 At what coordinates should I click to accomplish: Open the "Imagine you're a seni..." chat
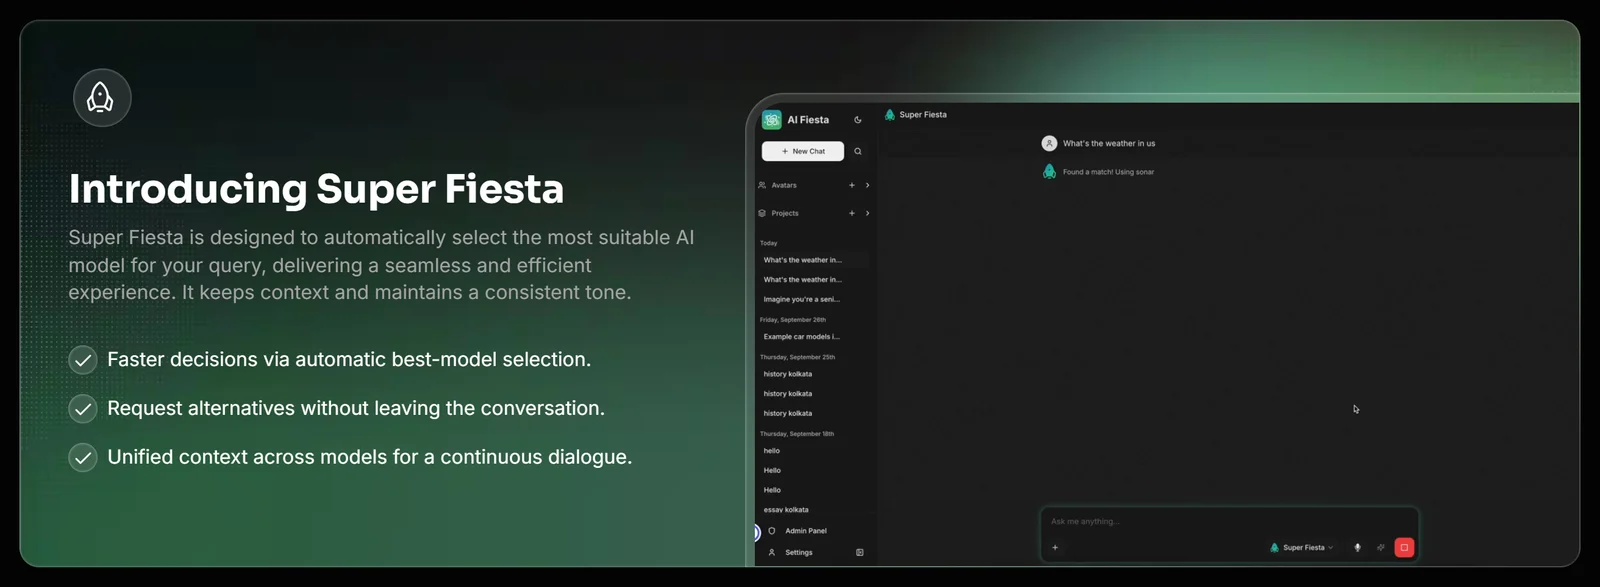pos(802,299)
